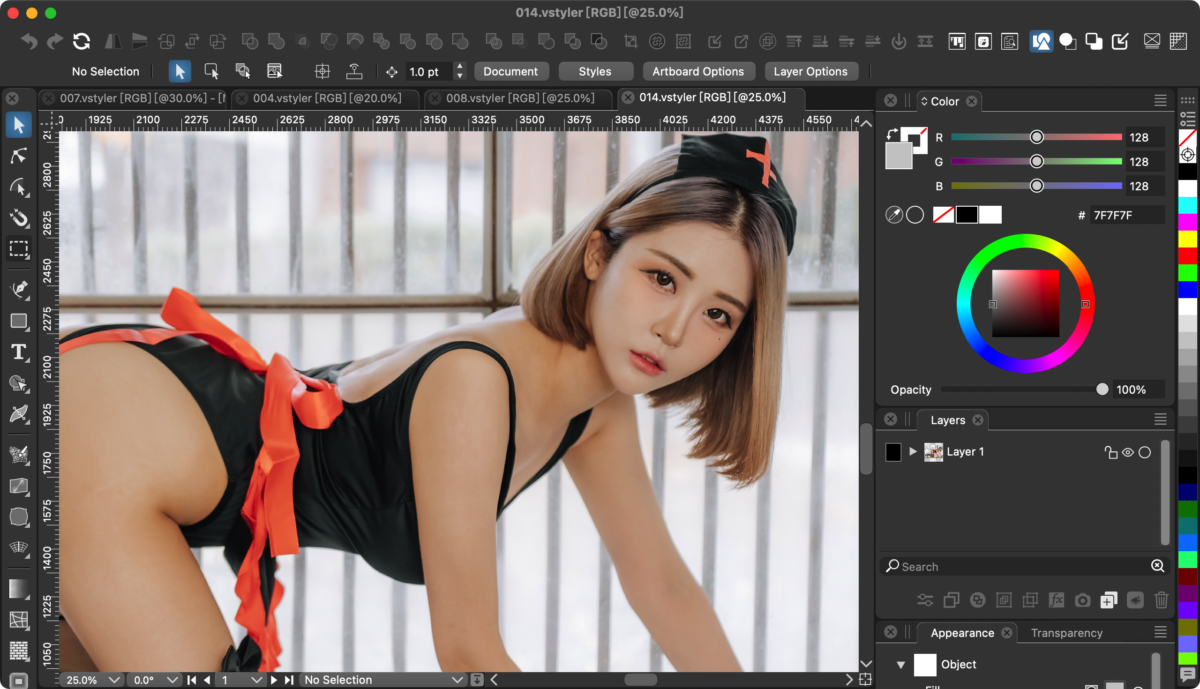This screenshot has width=1200, height=689.
Task: Toggle the checkered edit icon in top toolbar
Action: (1121, 41)
